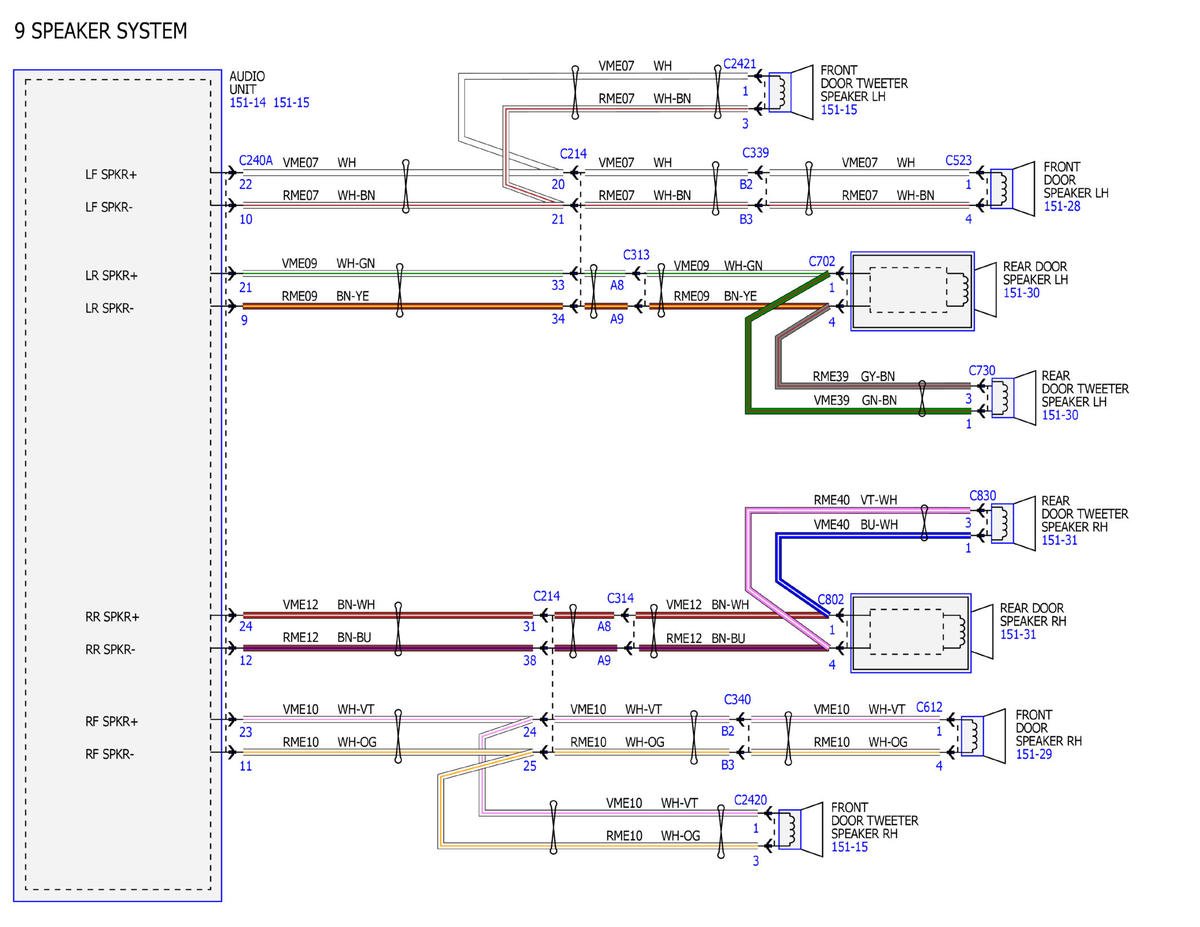
Task: Click the C240A connector label
Action: [x=256, y=160]
